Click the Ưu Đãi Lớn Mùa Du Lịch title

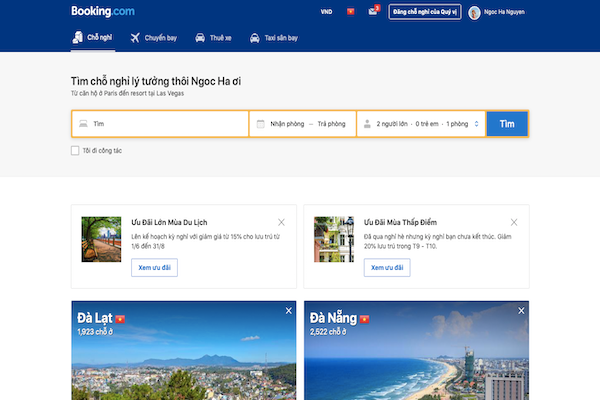[169, 222]
